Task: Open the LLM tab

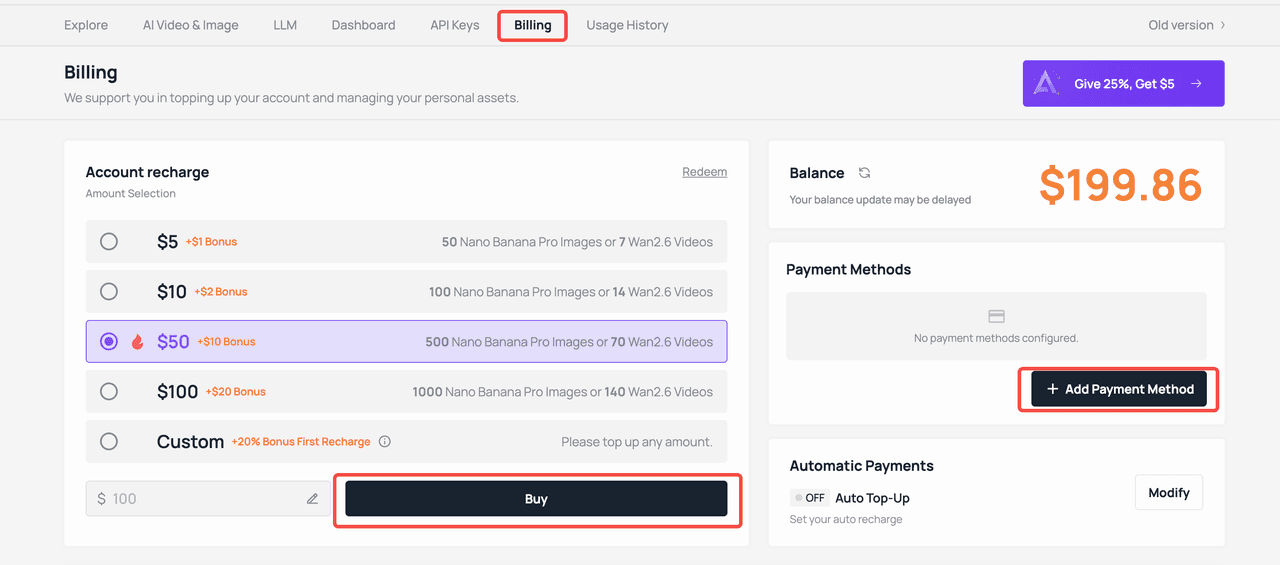Action: click(x=285, y=25)
